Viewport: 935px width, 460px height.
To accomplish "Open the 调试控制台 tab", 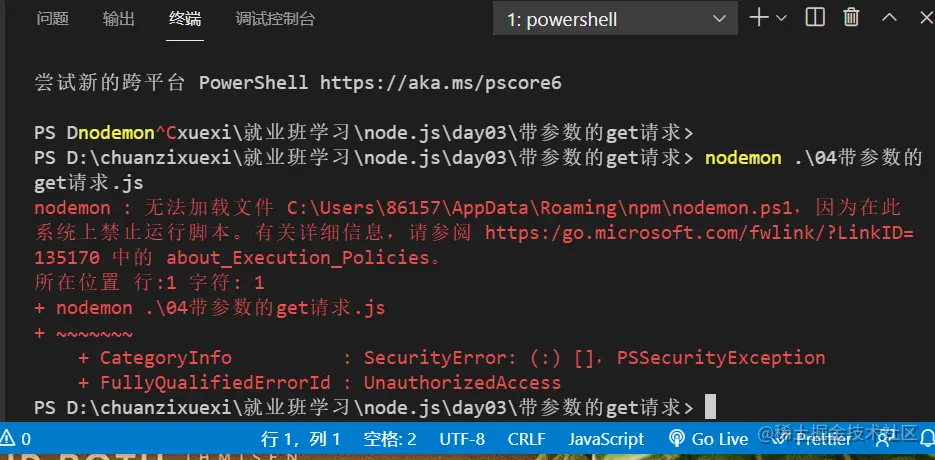I will (x=275, y=19).
